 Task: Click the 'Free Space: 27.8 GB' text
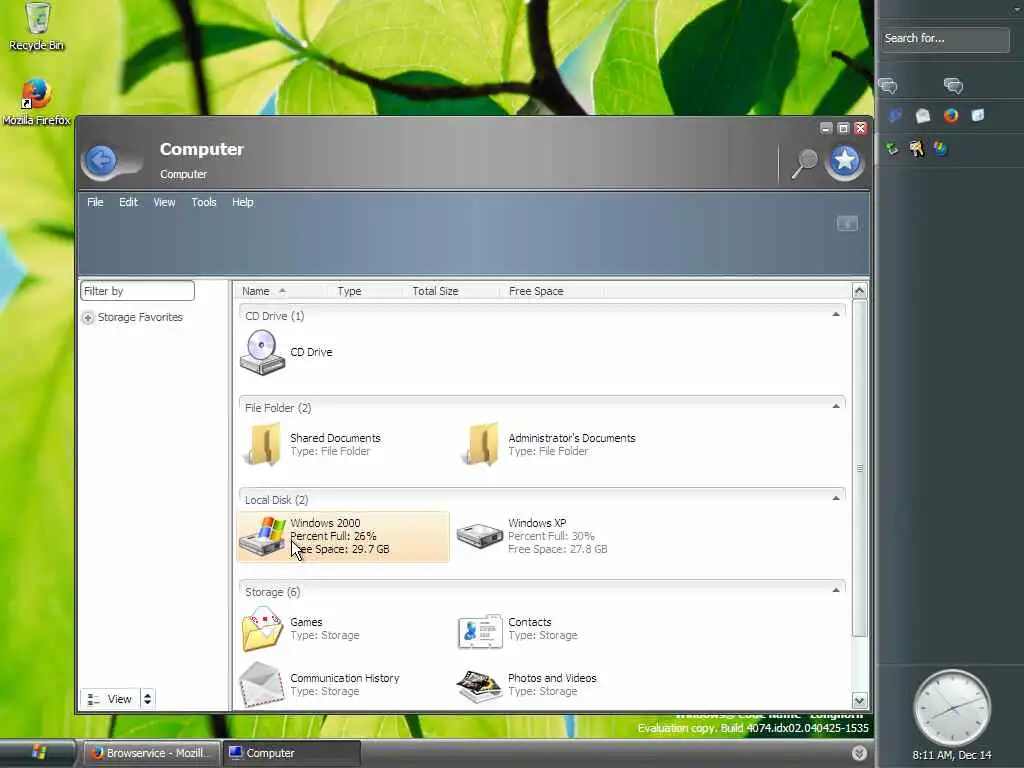point(558,549)
